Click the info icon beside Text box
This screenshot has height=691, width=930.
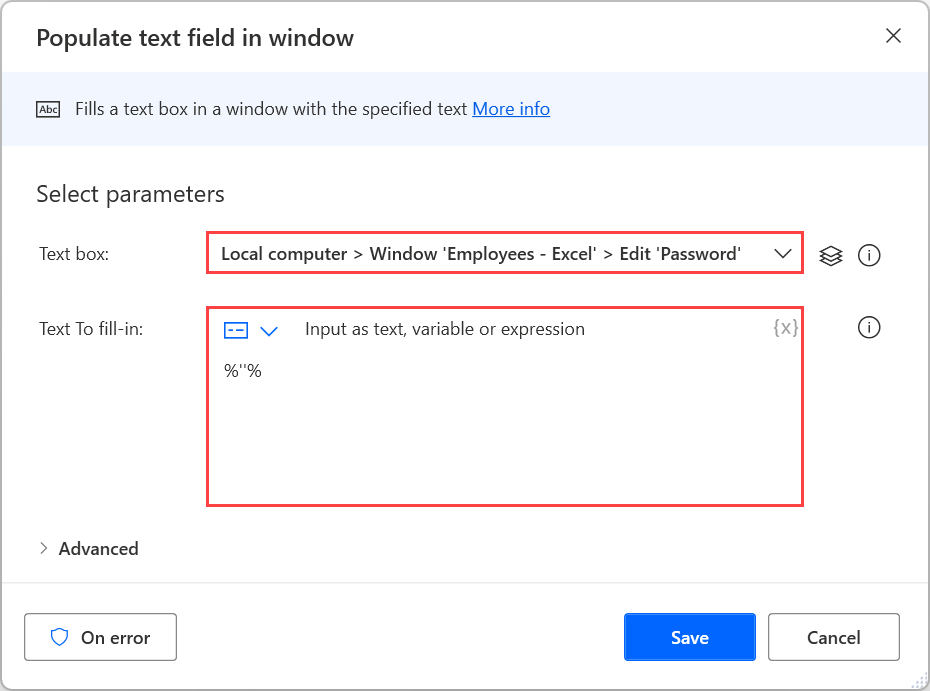coord(869,256)
